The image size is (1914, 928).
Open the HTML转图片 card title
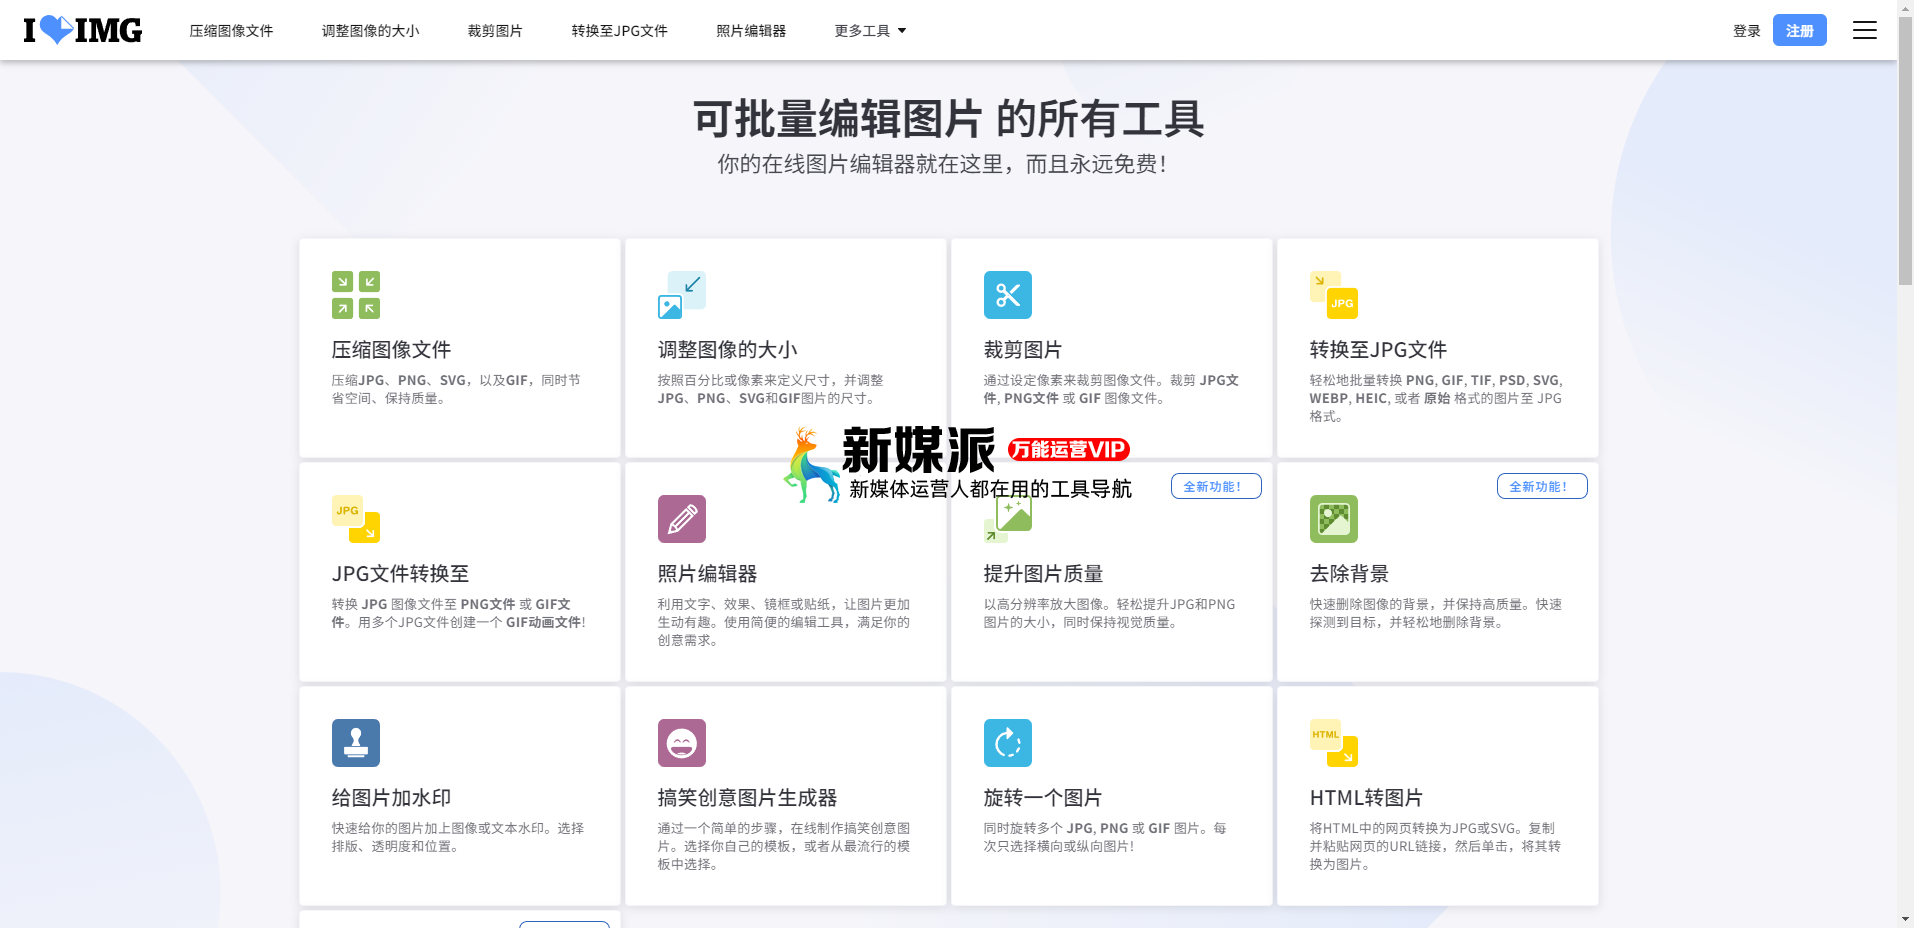pyautogui.click(x=1366, y=798)
